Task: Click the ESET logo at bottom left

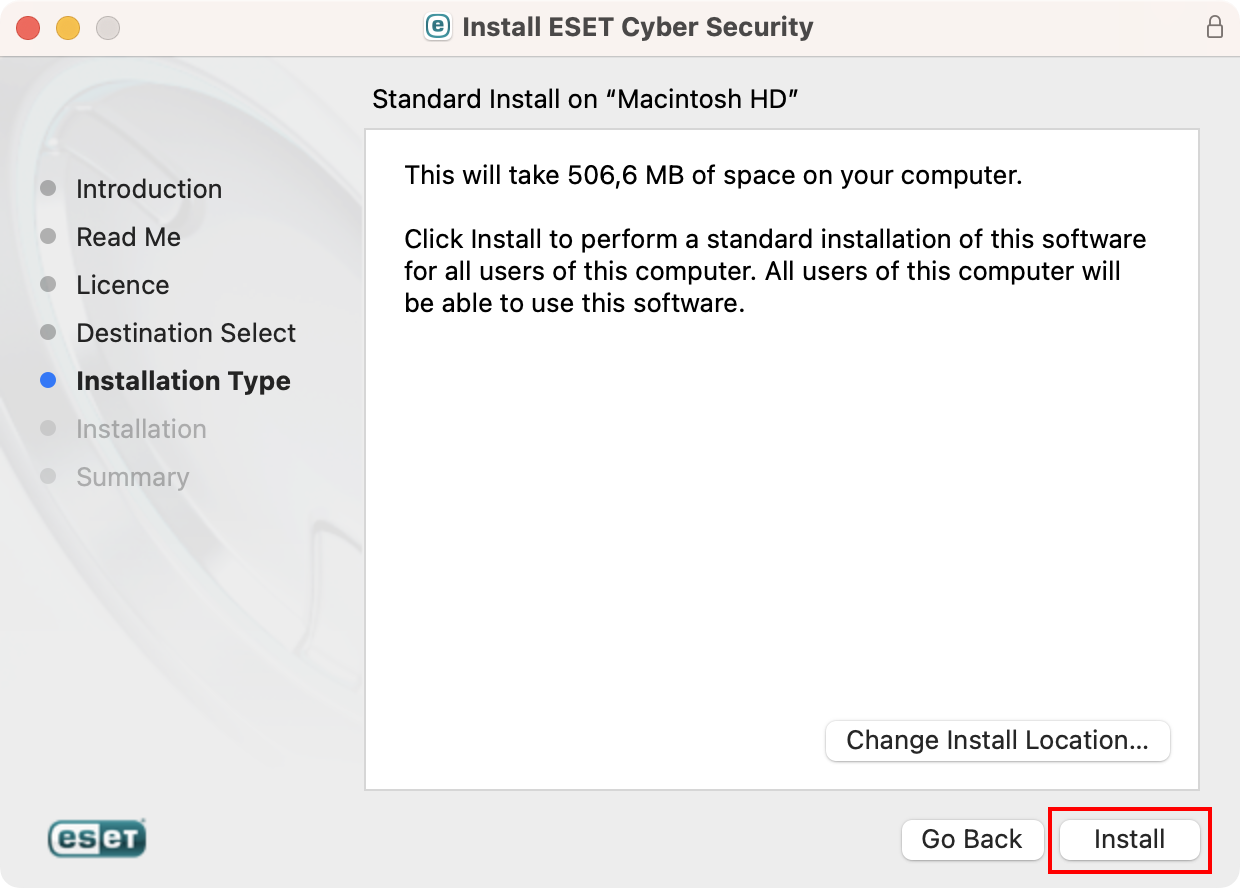Action: tap(97, 838)
